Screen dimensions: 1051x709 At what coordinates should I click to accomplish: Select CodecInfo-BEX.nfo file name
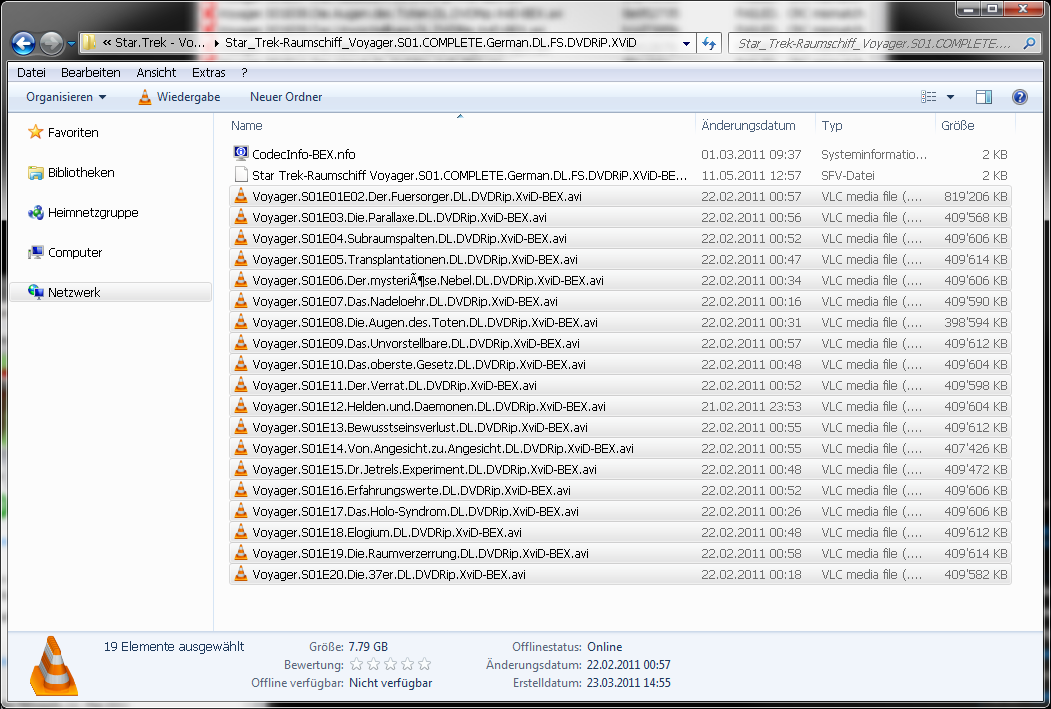coord(304,154)
